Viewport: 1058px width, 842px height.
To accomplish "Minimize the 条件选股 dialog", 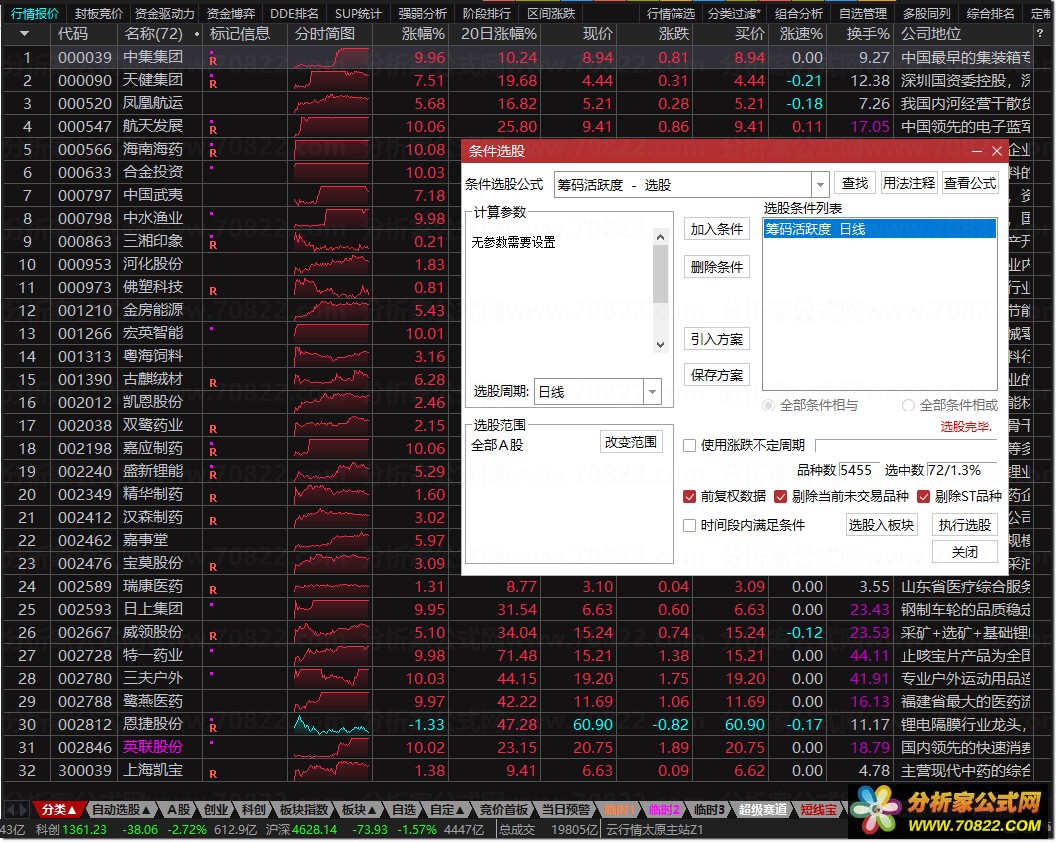I will pyautogui.click(x=976, y=151).
